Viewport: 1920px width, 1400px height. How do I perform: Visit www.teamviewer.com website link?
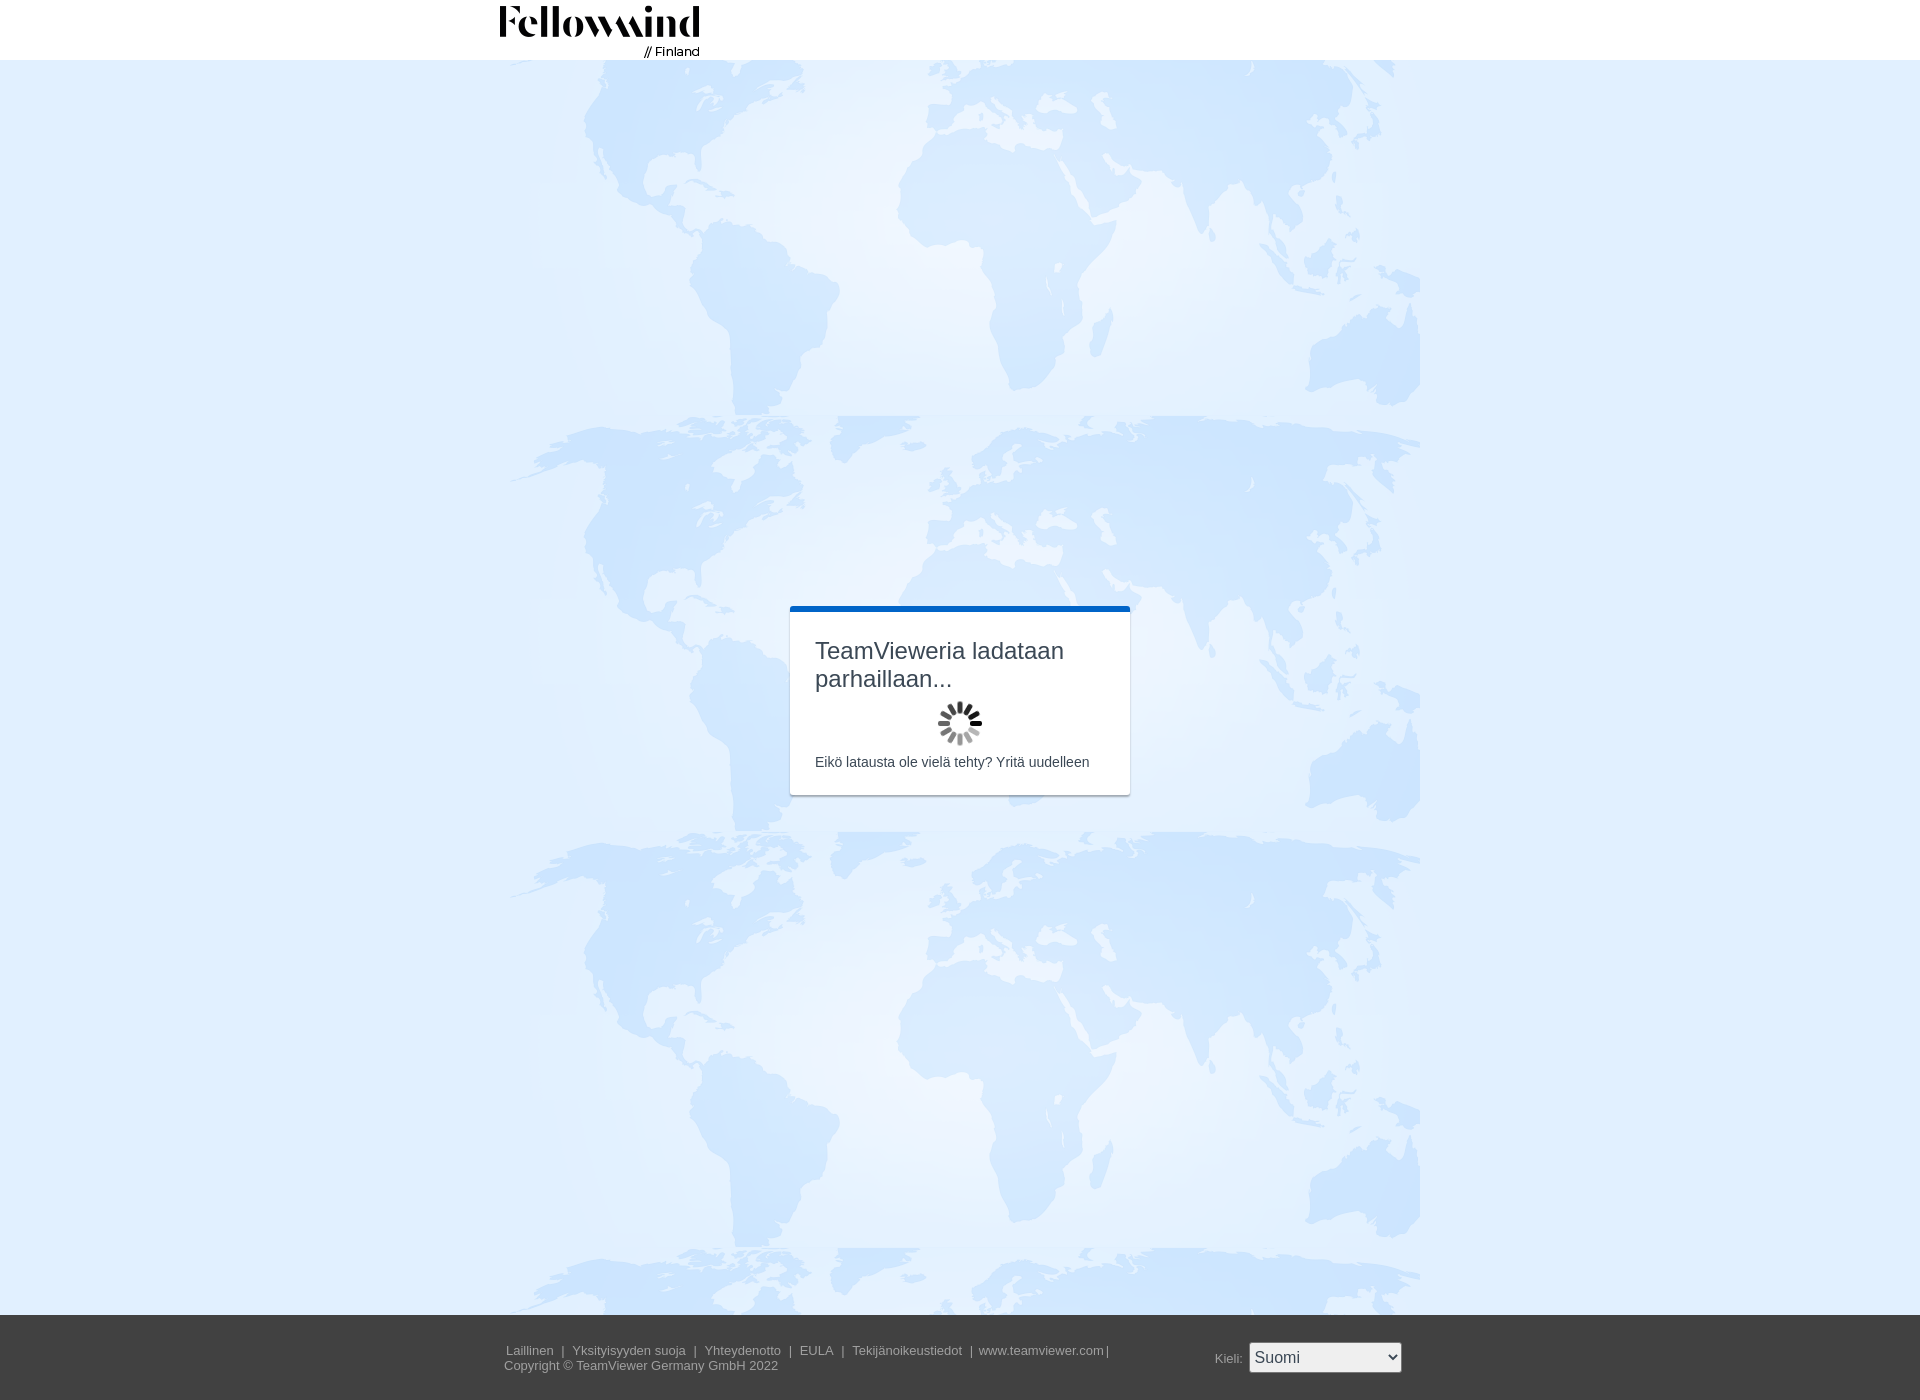pyautogui.click(x=1039, y=1349)
